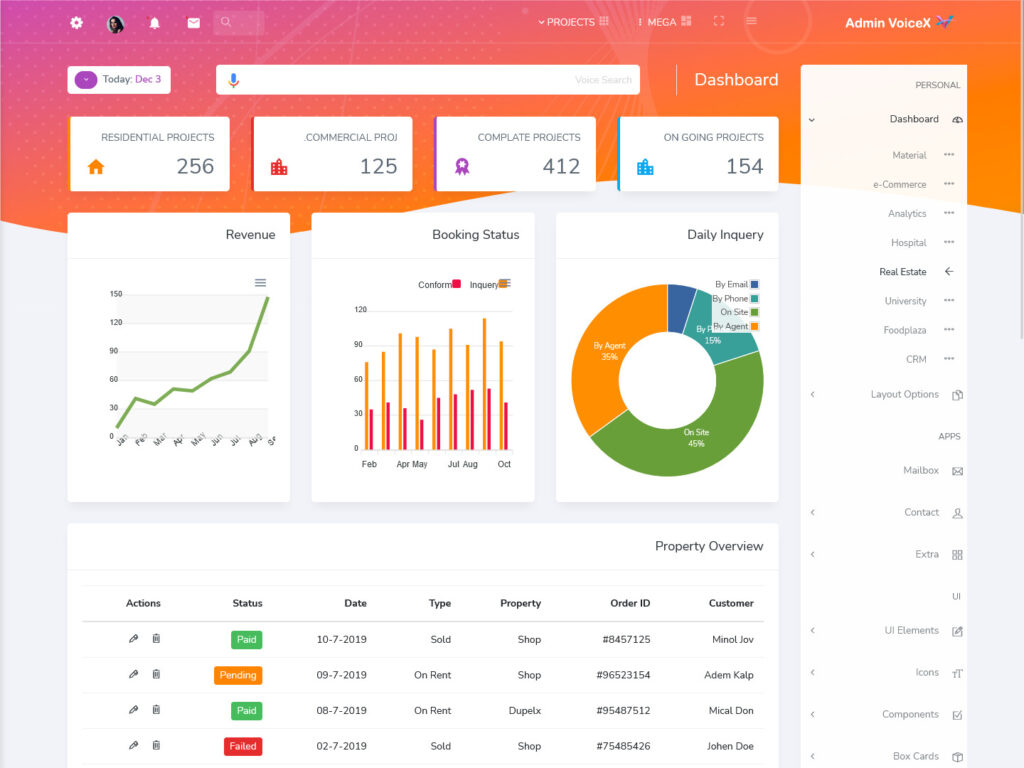Click the Components checkbox icon
Image resolution: width=1024 pixels, height=768 pixels.
tap(957, 715)
